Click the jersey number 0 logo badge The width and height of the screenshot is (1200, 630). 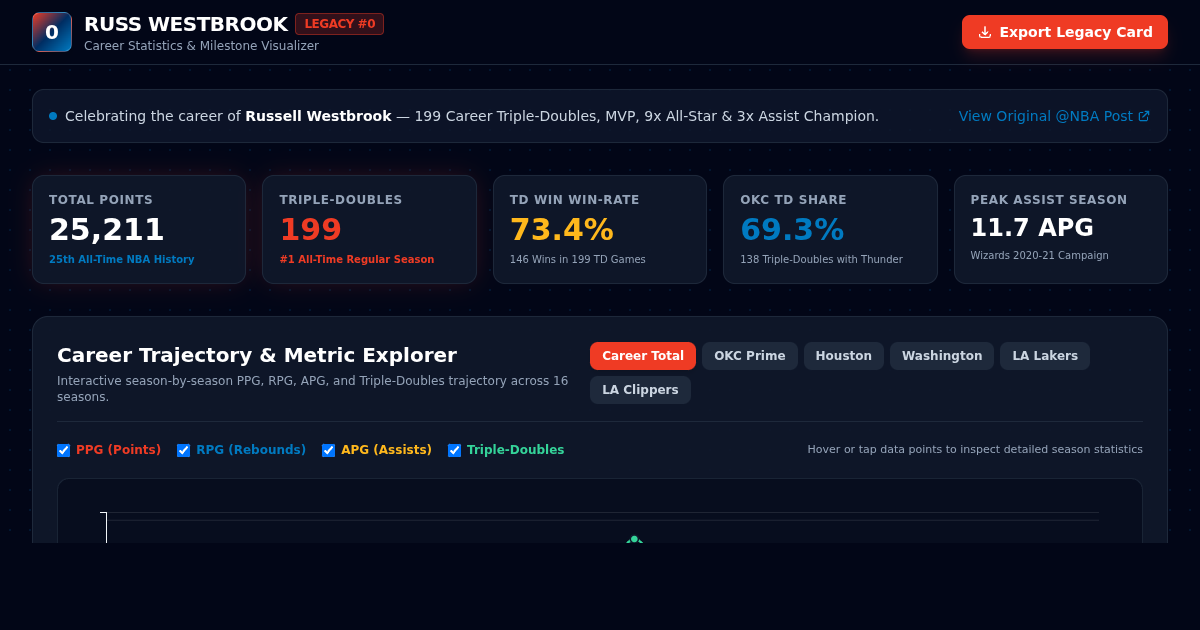click(x=52, y=32)
